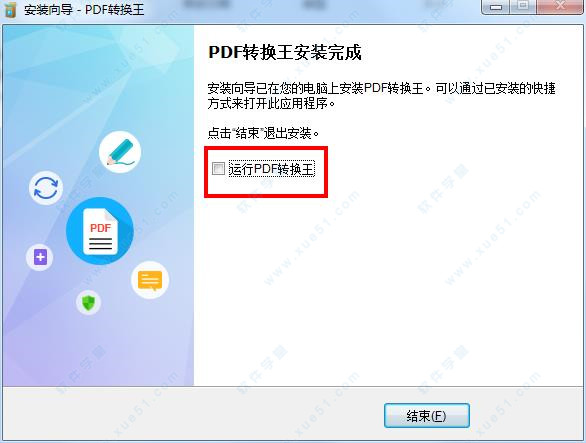586x443 pixels.
Task: Click the disabled maximize window button
Action: click(523, 7)
